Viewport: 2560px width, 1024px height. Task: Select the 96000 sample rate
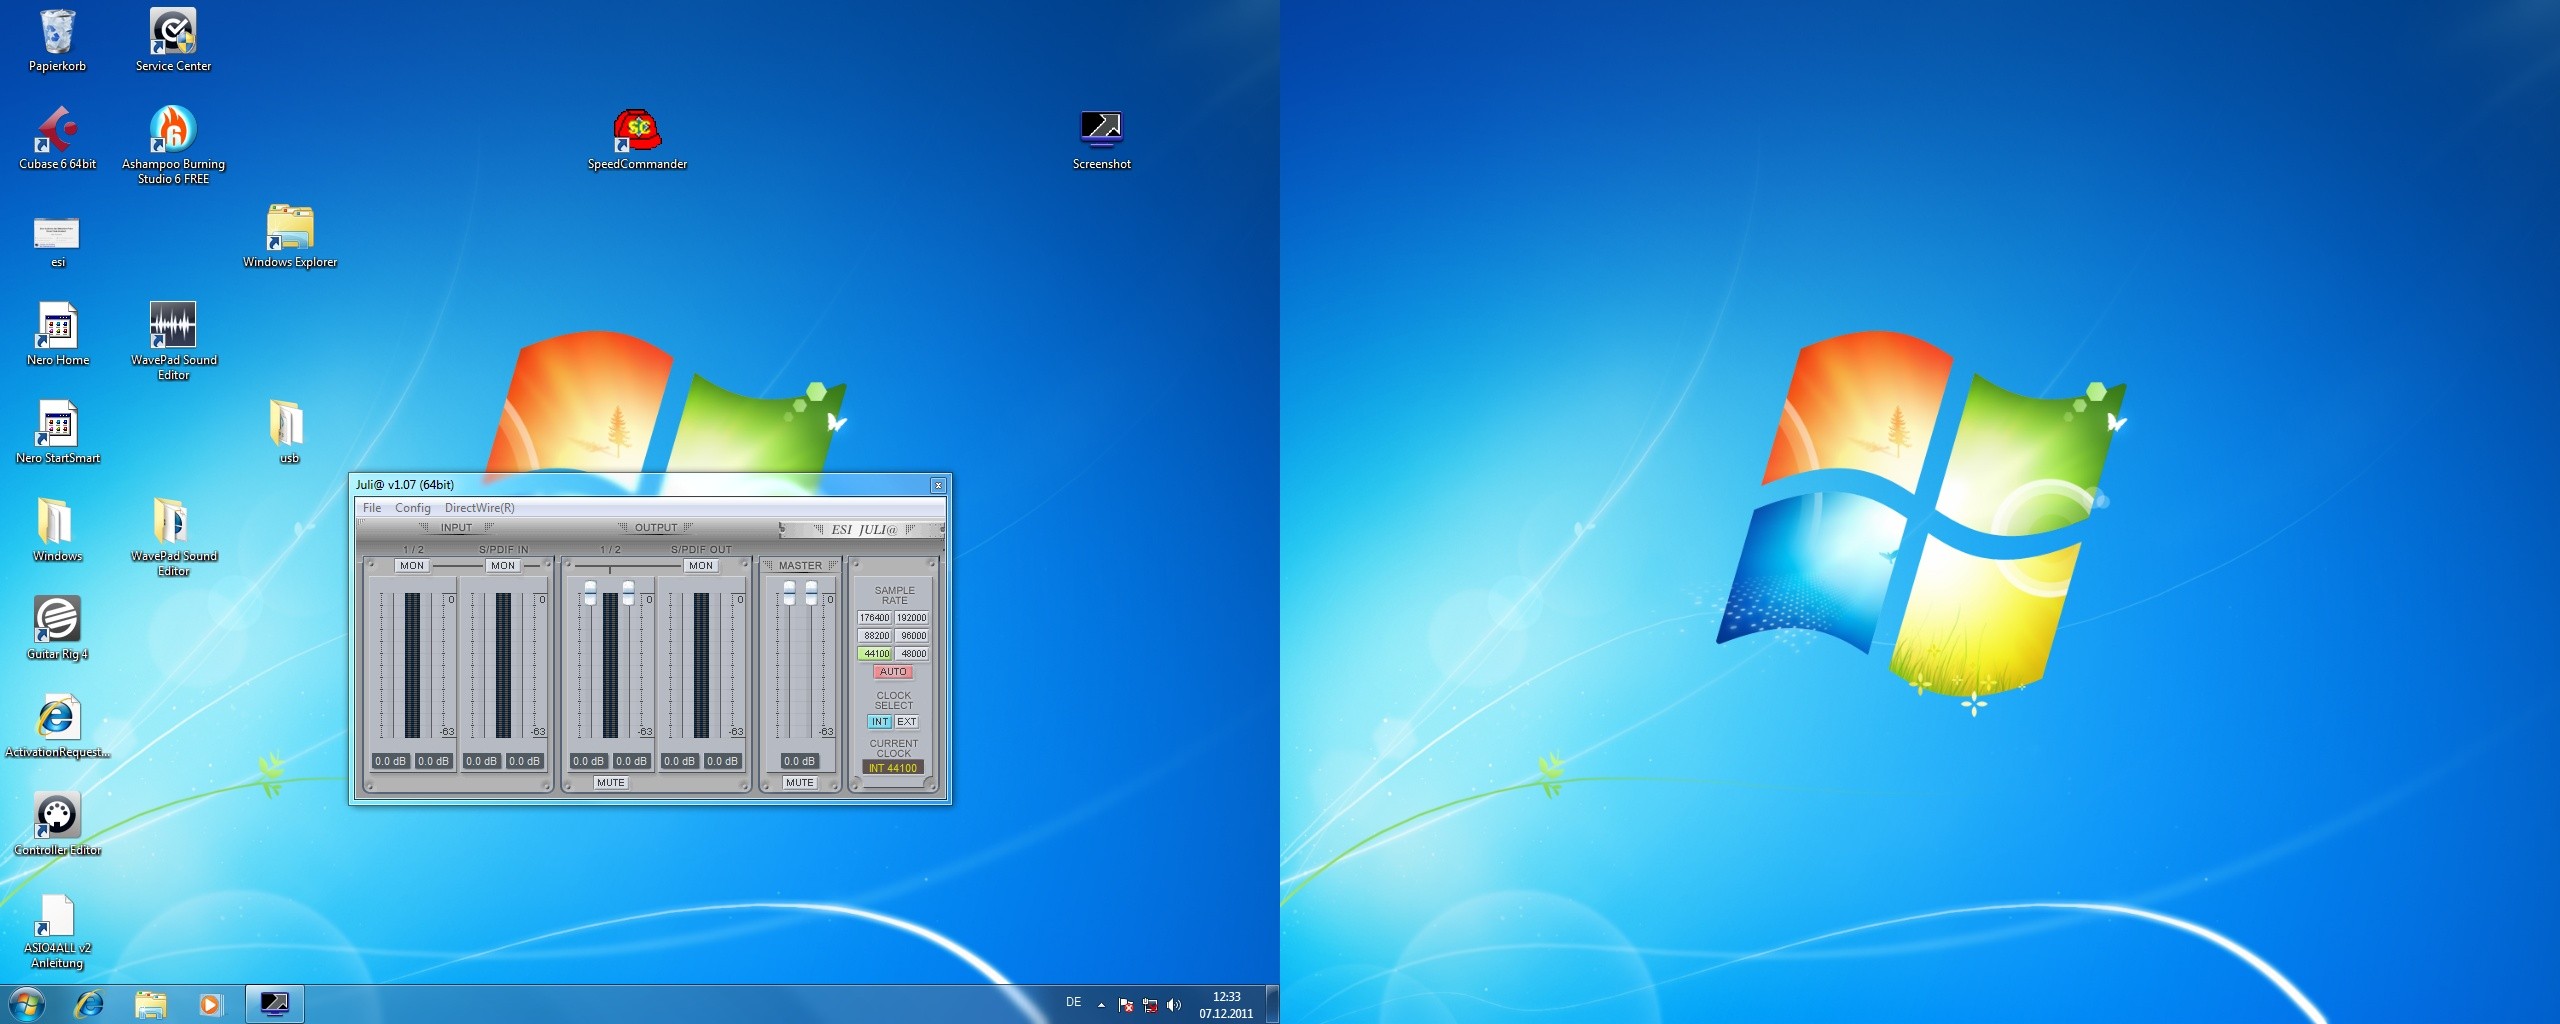click(x=912, y=636)
